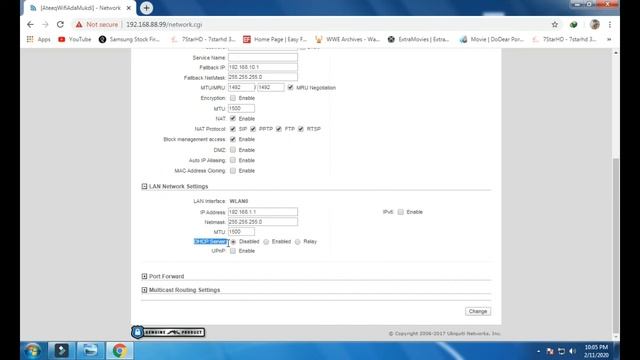Select DHCP Server Enabled radio button
The width and height of the screenshot is (640, 360).
pos(266,242)
